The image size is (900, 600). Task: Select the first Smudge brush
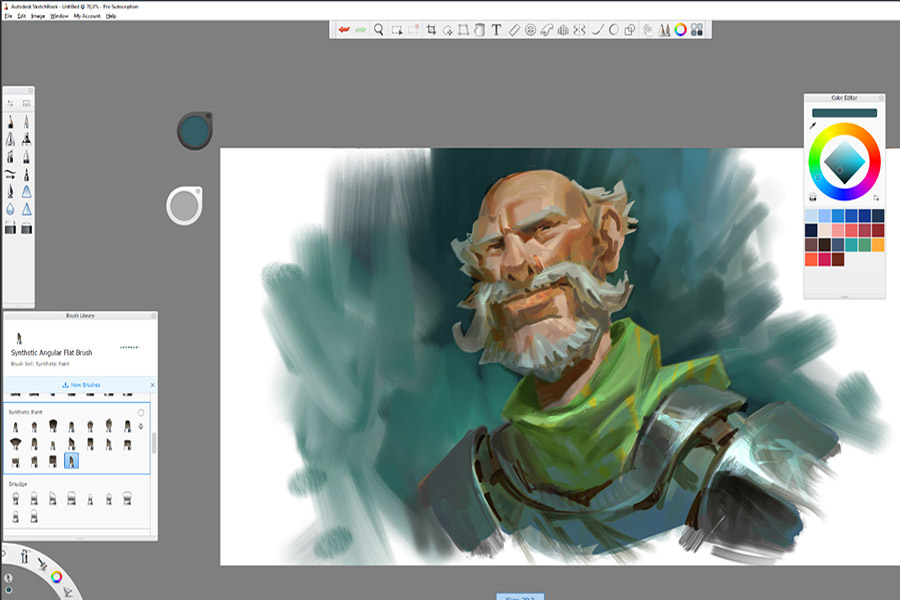click(x=15, y=498)
